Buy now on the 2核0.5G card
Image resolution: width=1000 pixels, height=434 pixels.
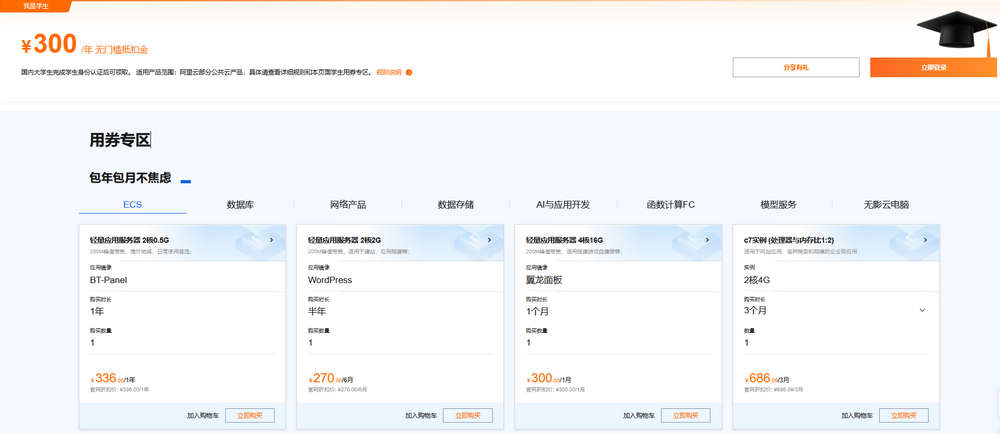tap(250, 415)
